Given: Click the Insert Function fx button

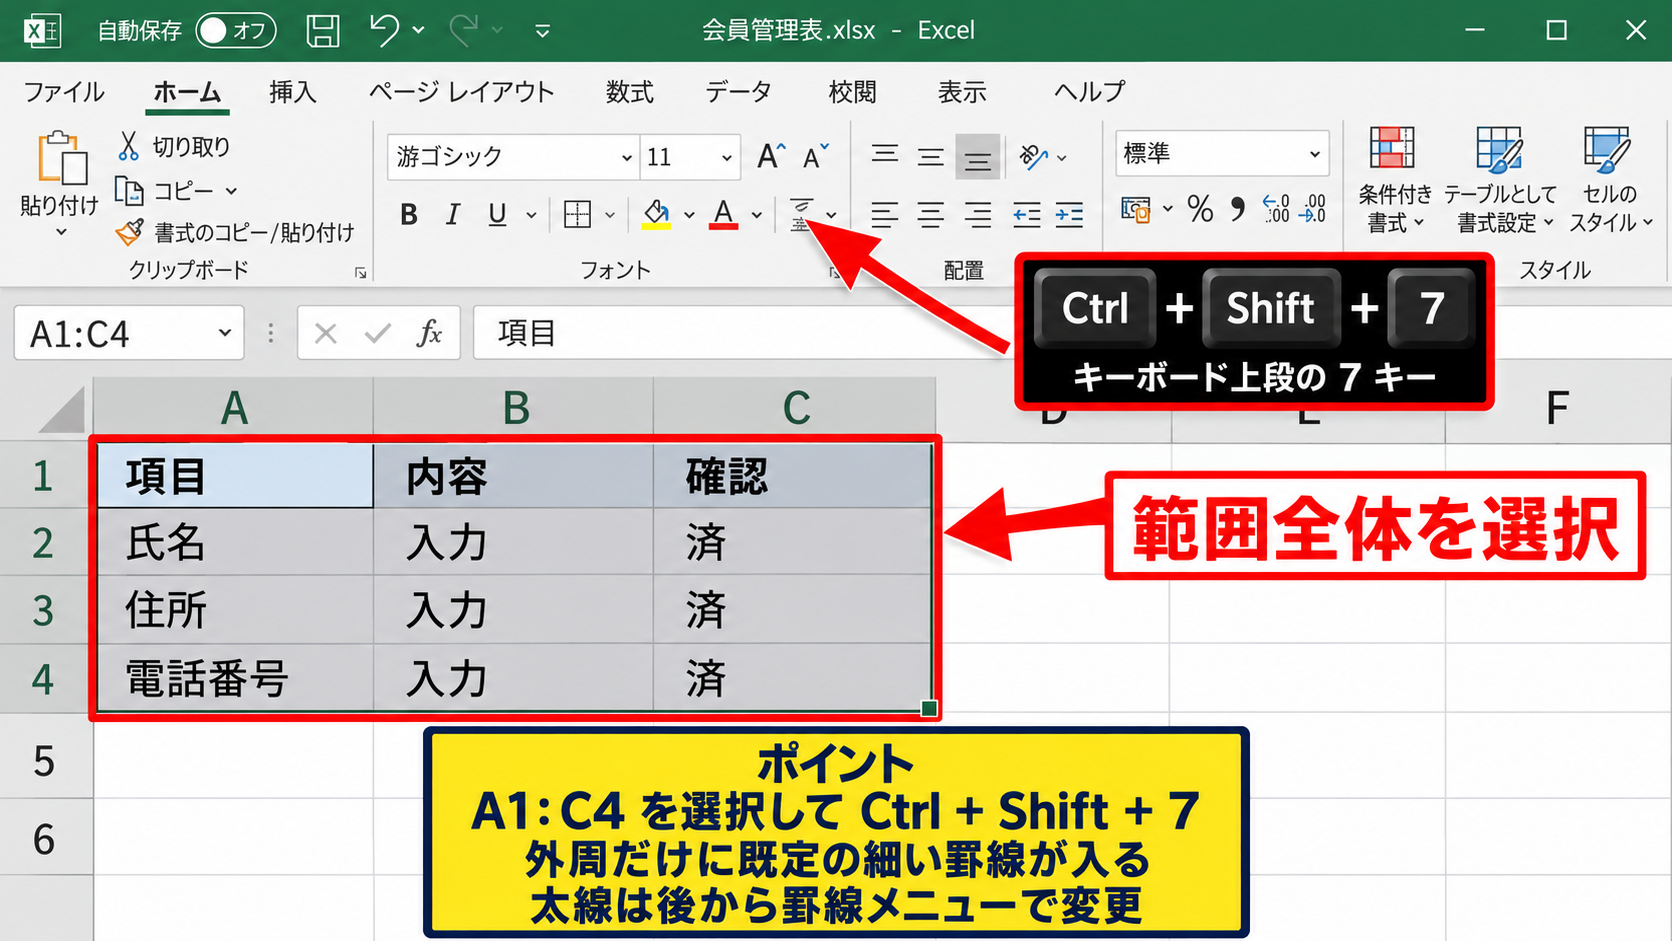Looking at the screenshot, I should point(429,333).
